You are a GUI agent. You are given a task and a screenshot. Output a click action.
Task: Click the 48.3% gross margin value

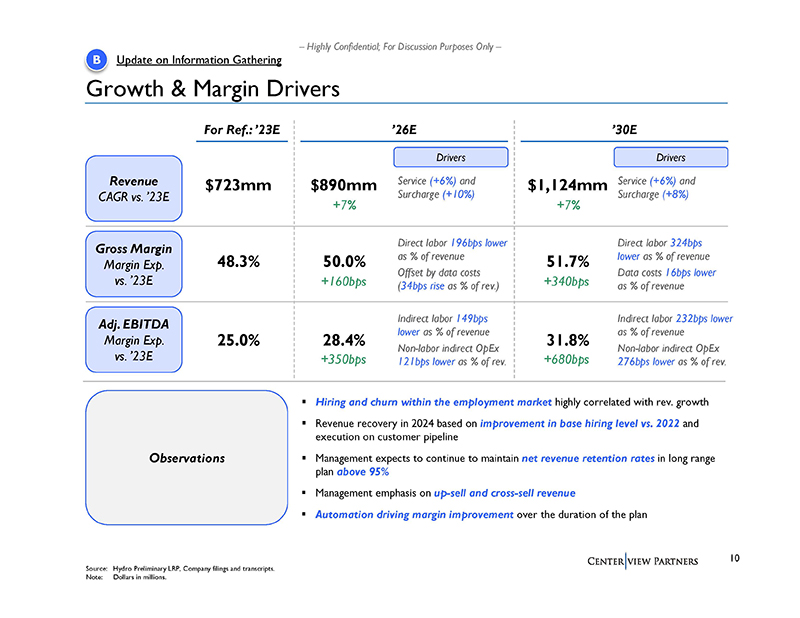(x=240, y=262)
